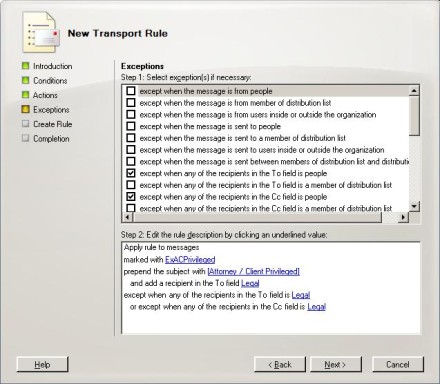440x384 pixels.
Task: Check 'except when the message is from people'
Action: click(131, 91)
